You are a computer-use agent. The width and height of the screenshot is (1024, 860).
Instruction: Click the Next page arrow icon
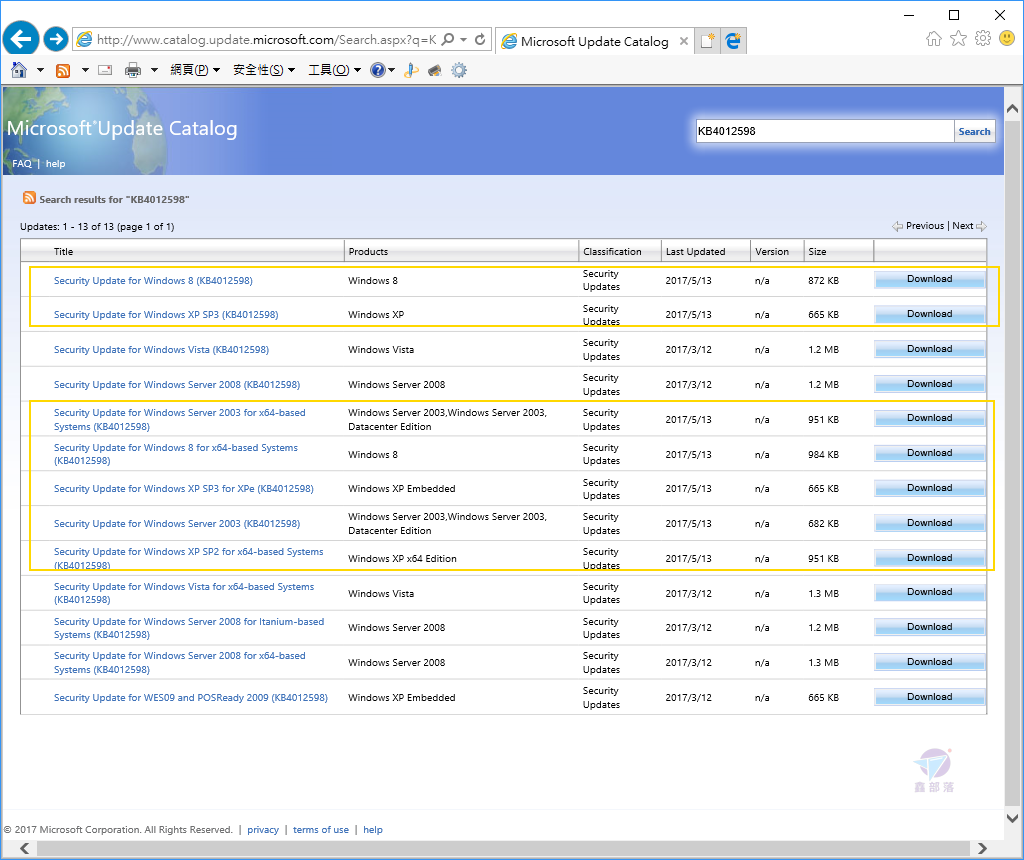[981, 227]
